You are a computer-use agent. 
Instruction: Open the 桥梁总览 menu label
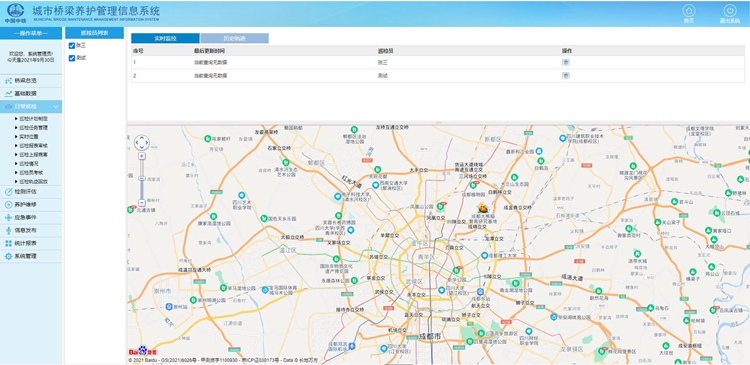(x=25, y=81)
